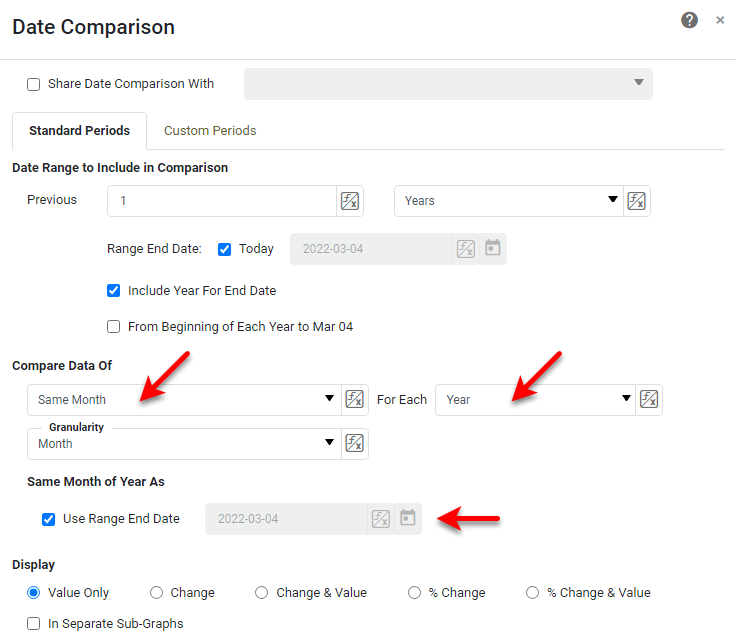Enable Share Date Comparison With checkbox
This screenshot has height=643, width=736.
(x=34, y=85)
